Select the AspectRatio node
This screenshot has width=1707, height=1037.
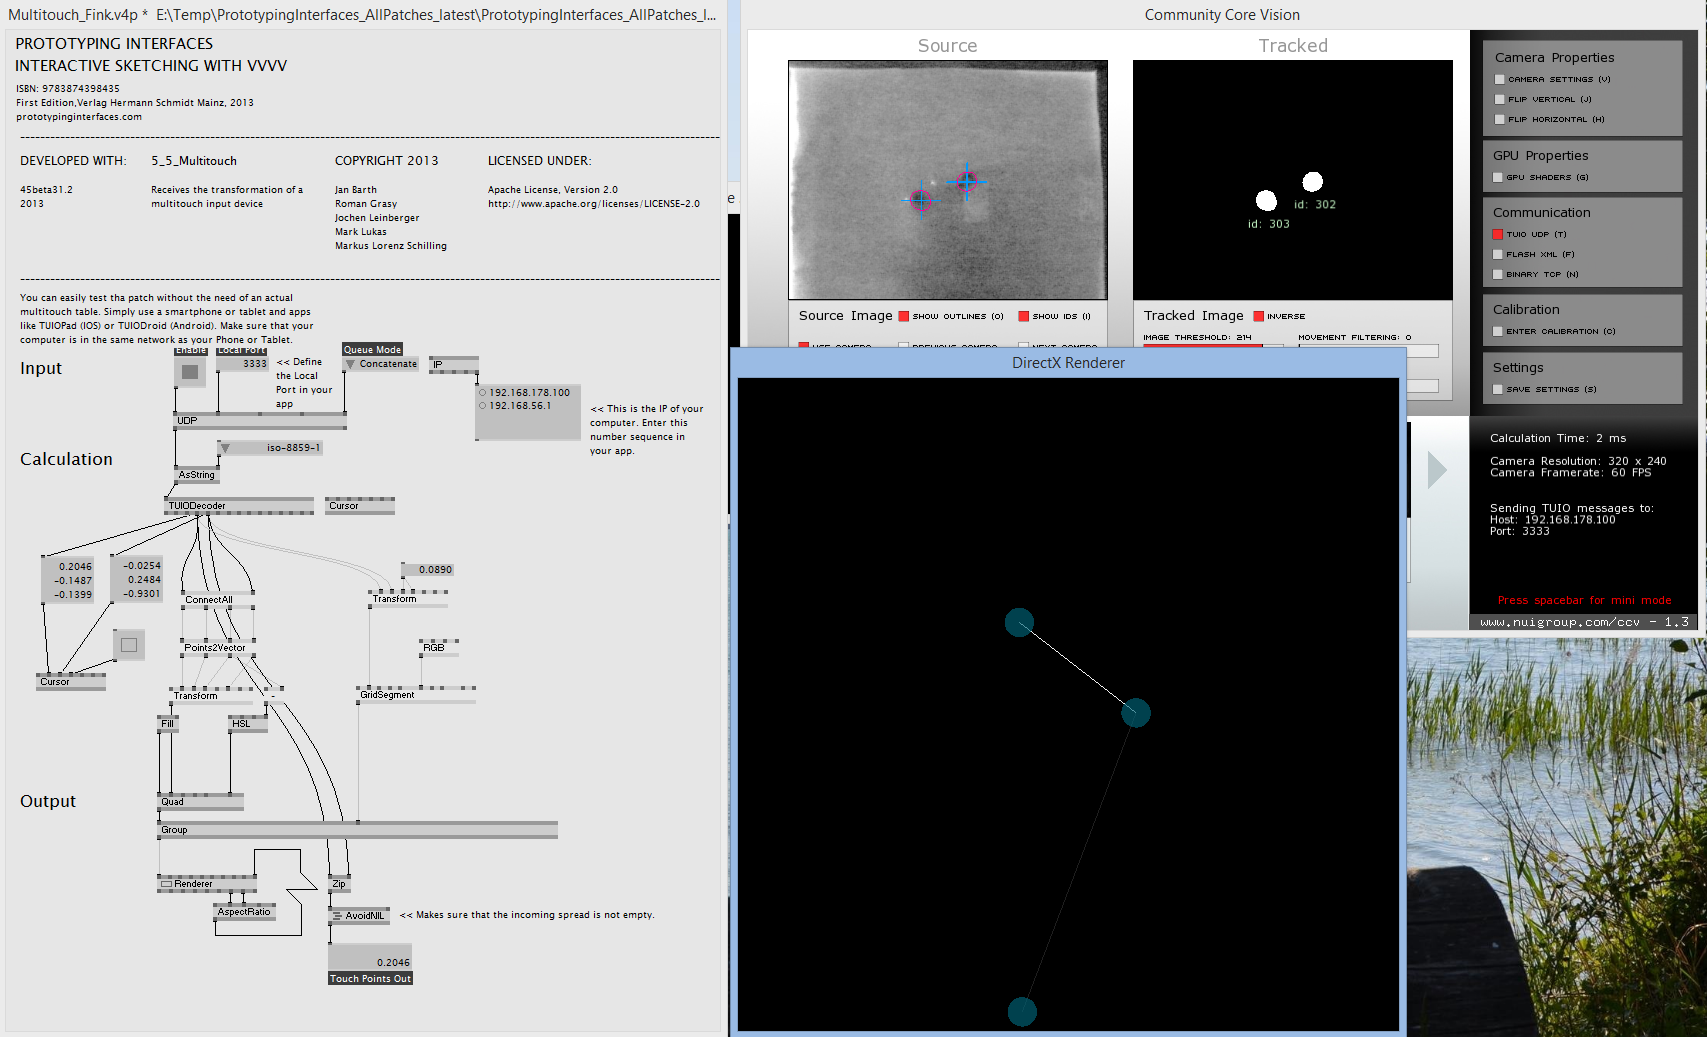click(x=244, y=912)
